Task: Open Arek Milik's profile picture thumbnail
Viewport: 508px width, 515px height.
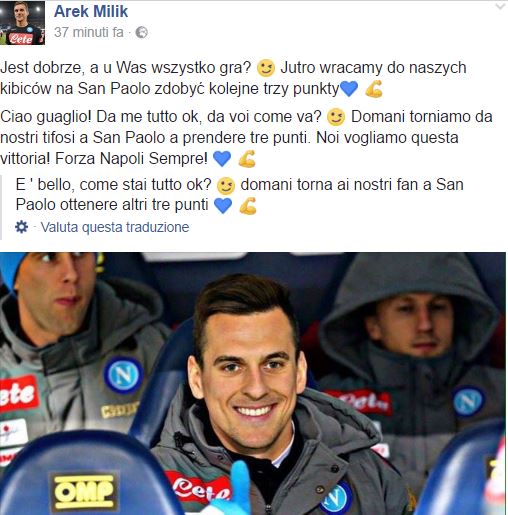Action: tap(22, 23)
